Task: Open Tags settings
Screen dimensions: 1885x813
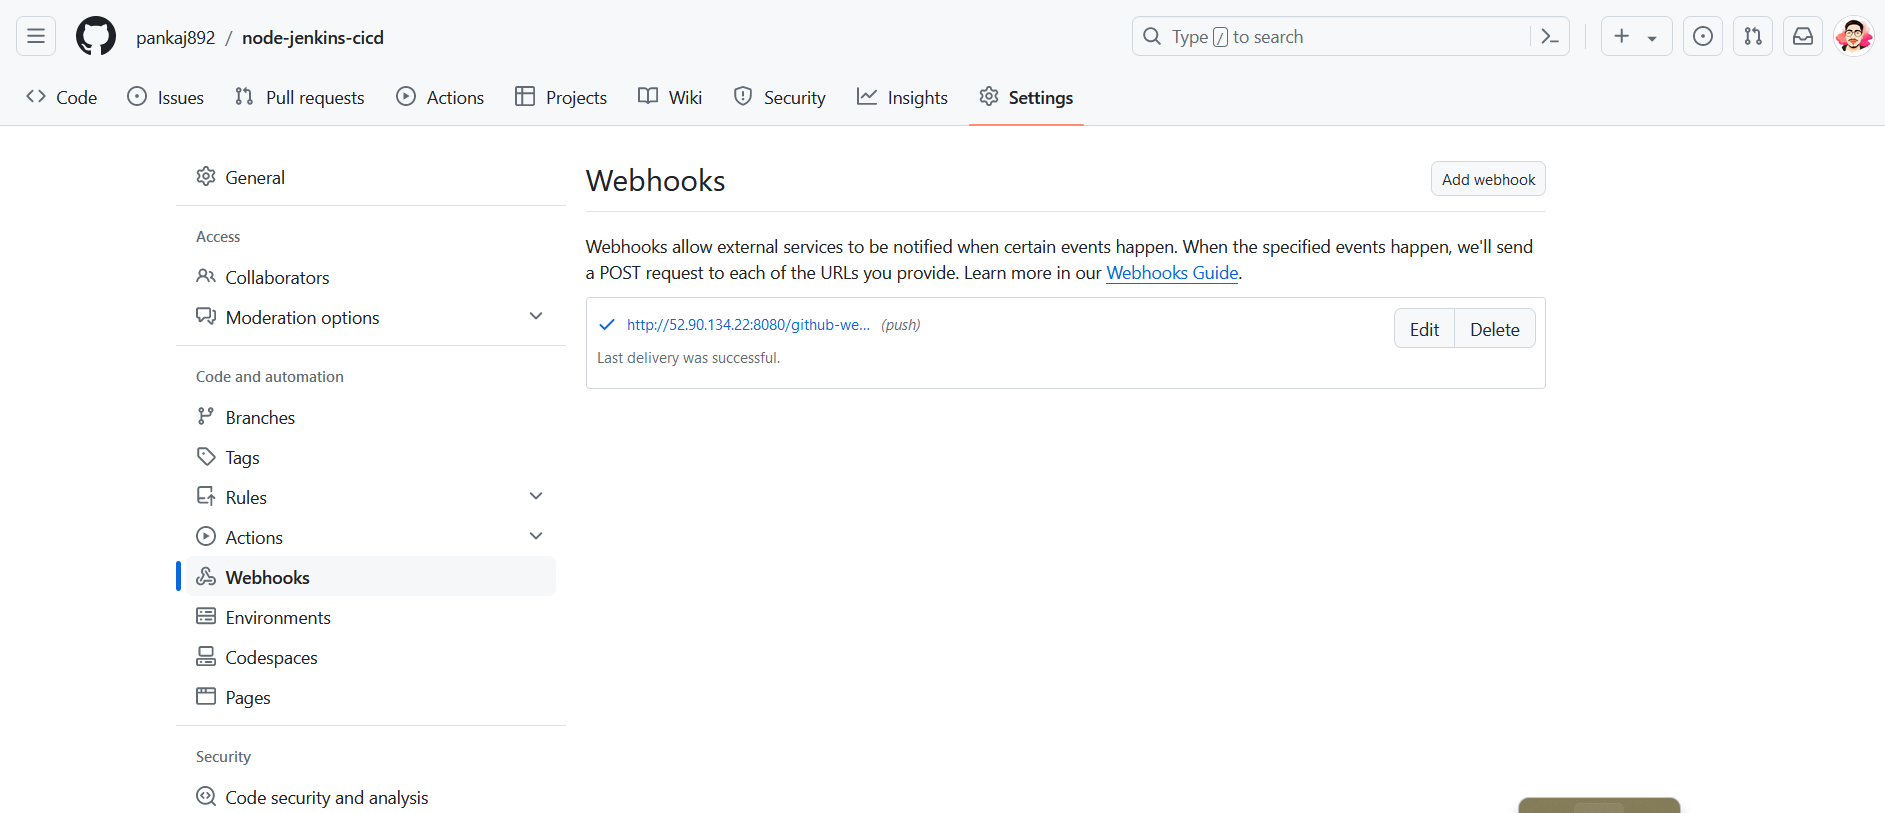Action: click(x=371, y=457)
